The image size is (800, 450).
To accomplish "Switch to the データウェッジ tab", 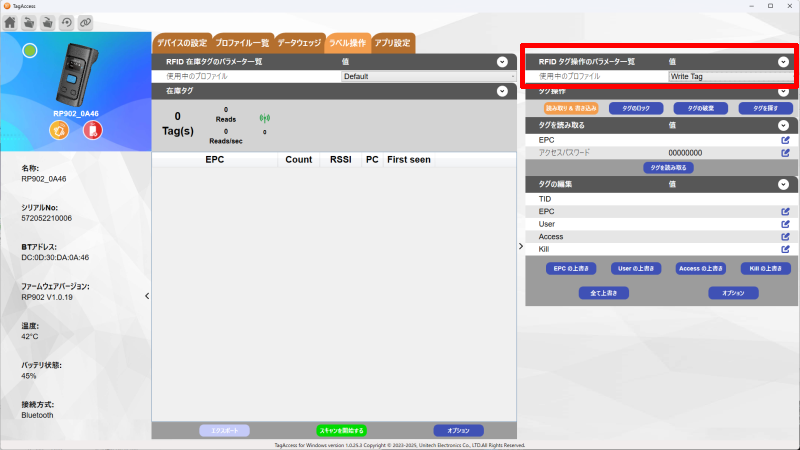I will click(299, 44).
